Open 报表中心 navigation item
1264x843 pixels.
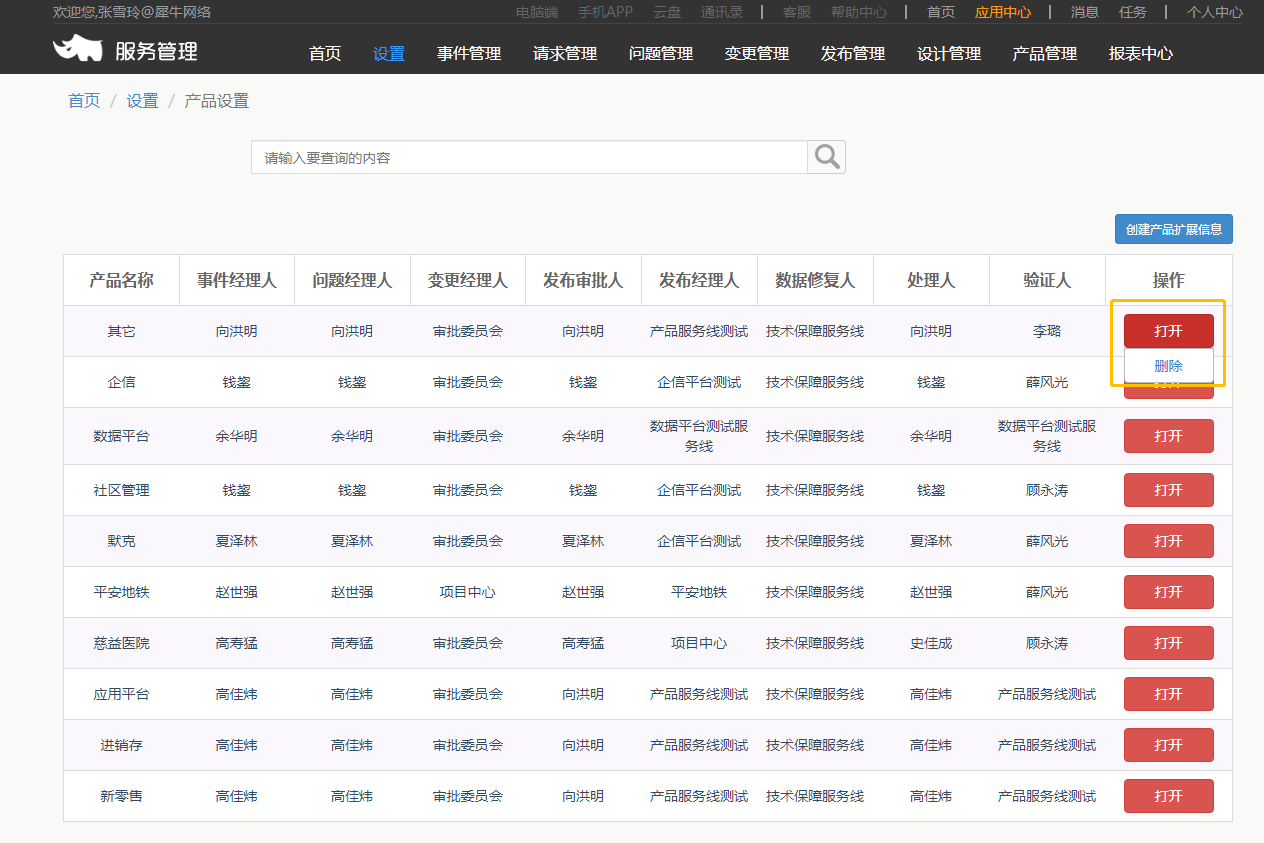click(x=1141, y=53)
